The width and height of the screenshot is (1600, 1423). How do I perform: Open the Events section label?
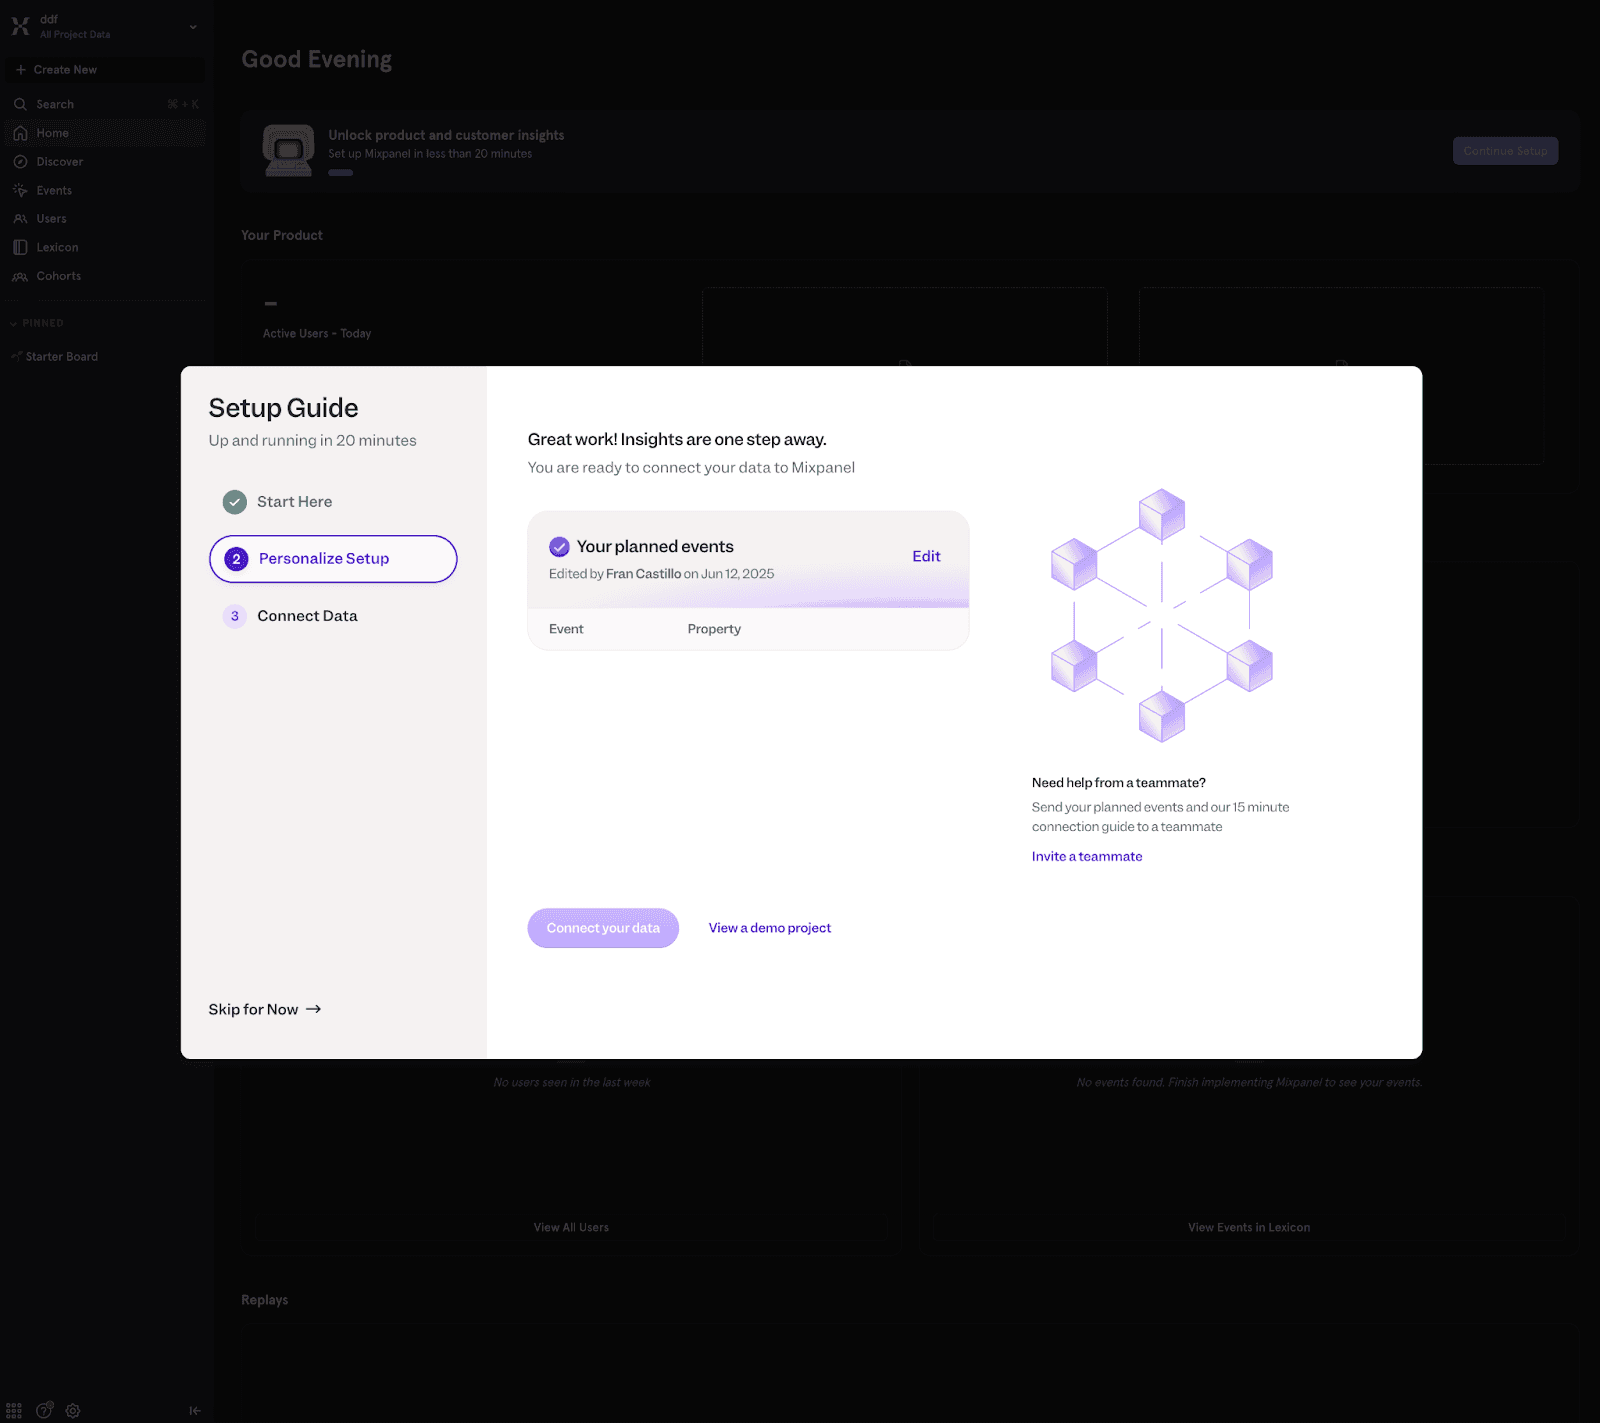click(x=54, y=191)
